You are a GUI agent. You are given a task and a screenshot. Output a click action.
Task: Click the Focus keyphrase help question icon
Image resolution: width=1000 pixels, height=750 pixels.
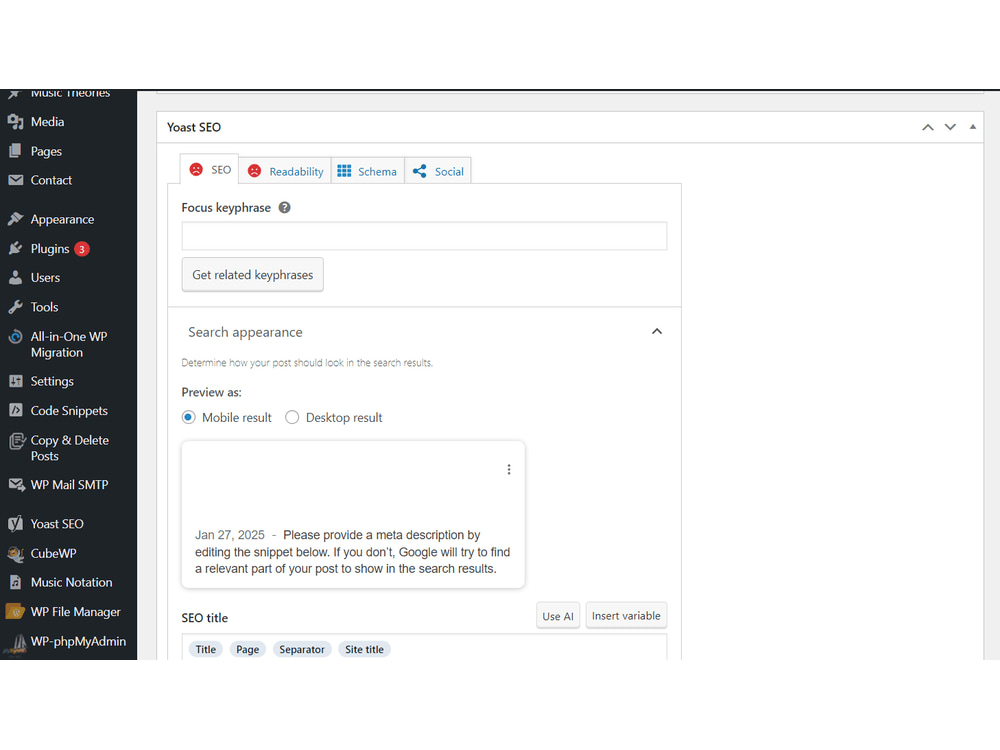point(284,207)
